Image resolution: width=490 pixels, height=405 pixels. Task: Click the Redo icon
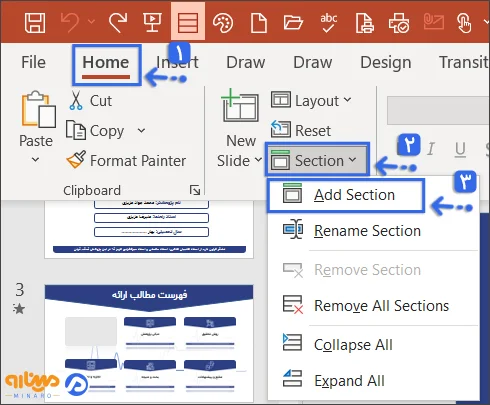[118, 23]
